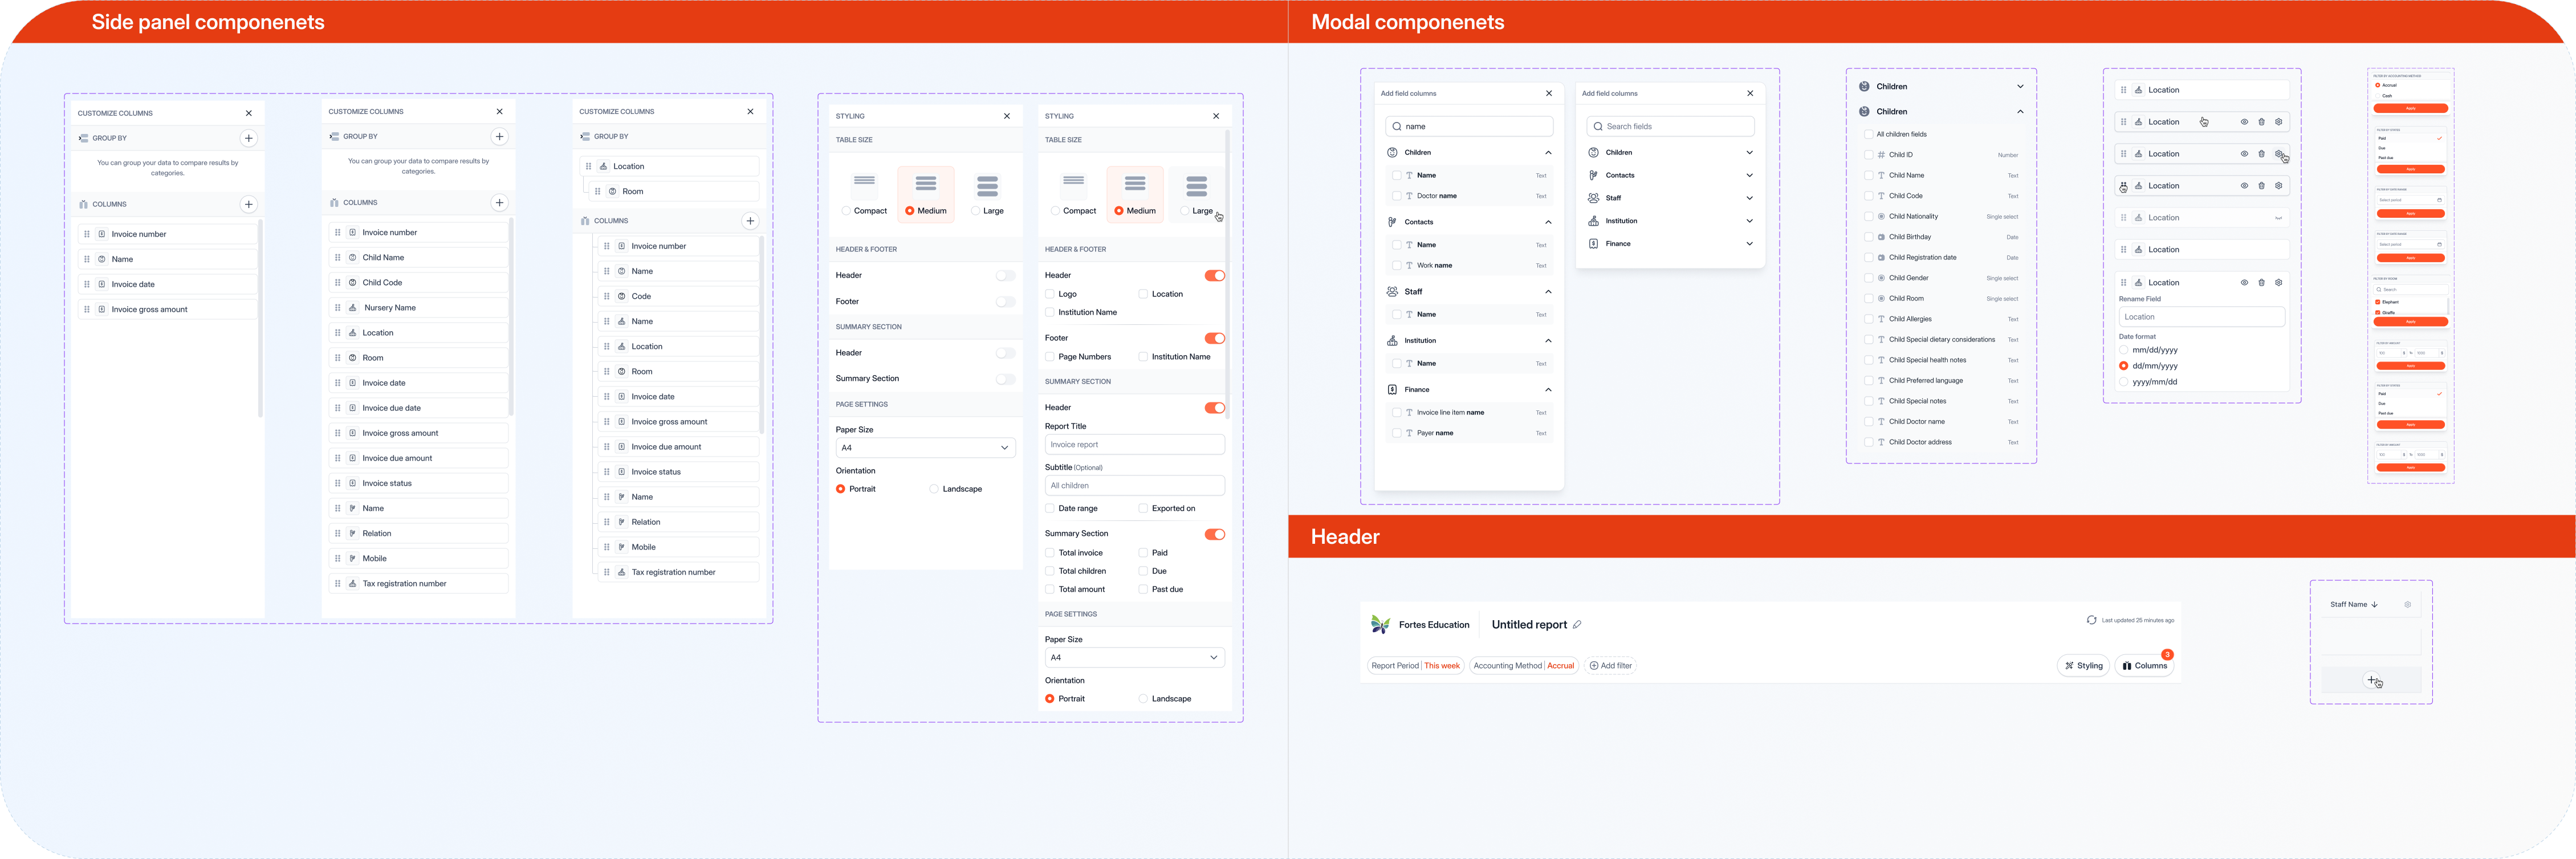Enable the Summary Section toggle in left Styling panel
Screen dimensions: 2576x859
(1005, 379)
